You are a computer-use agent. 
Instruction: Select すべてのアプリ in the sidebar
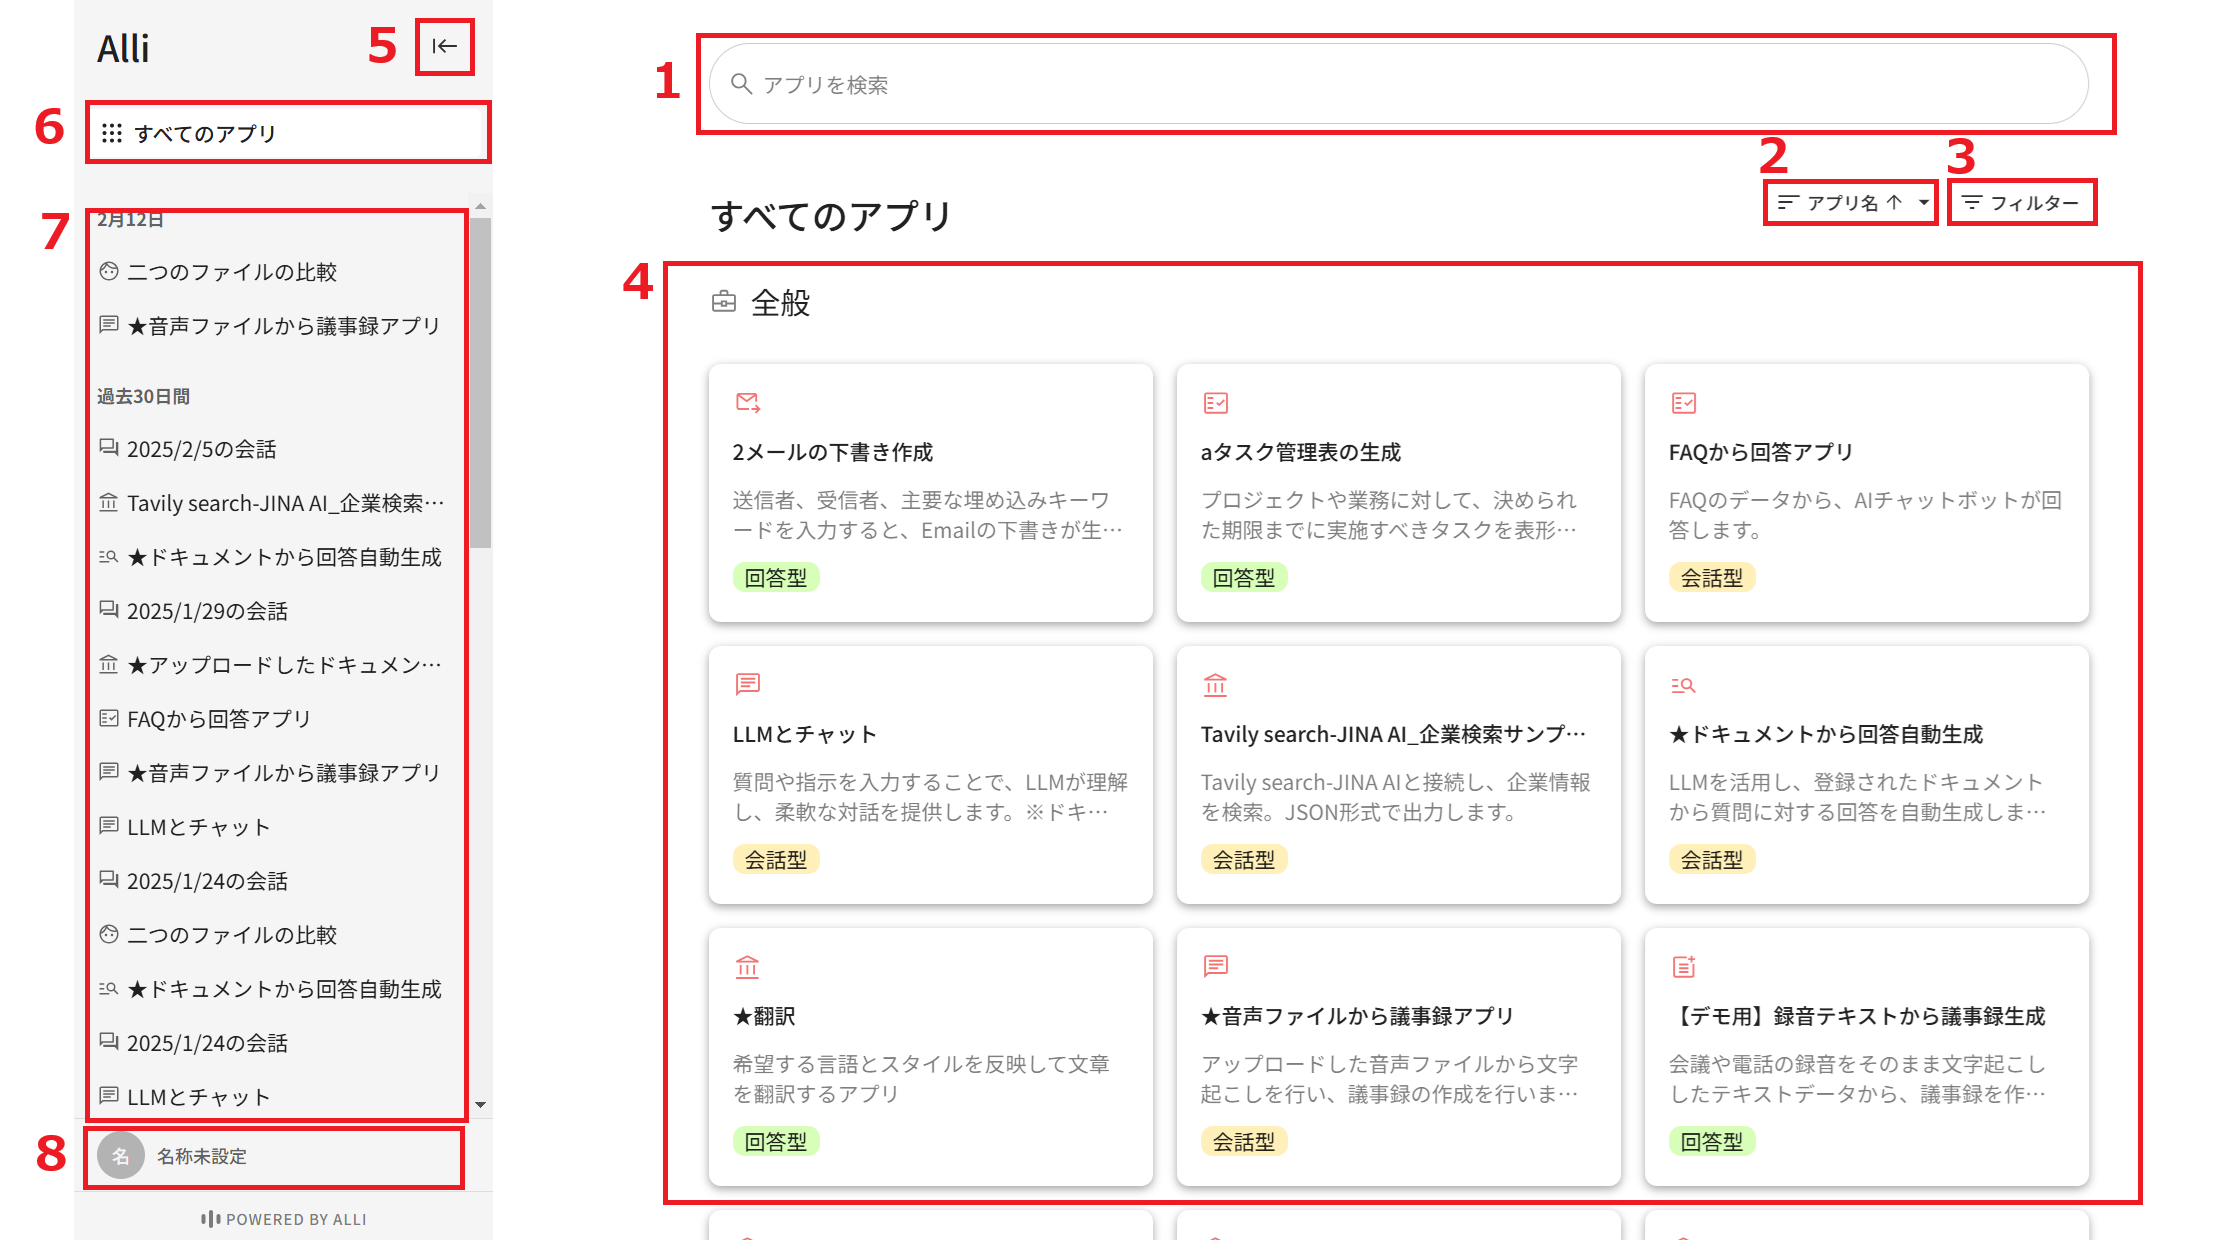(x=205, y=133)
